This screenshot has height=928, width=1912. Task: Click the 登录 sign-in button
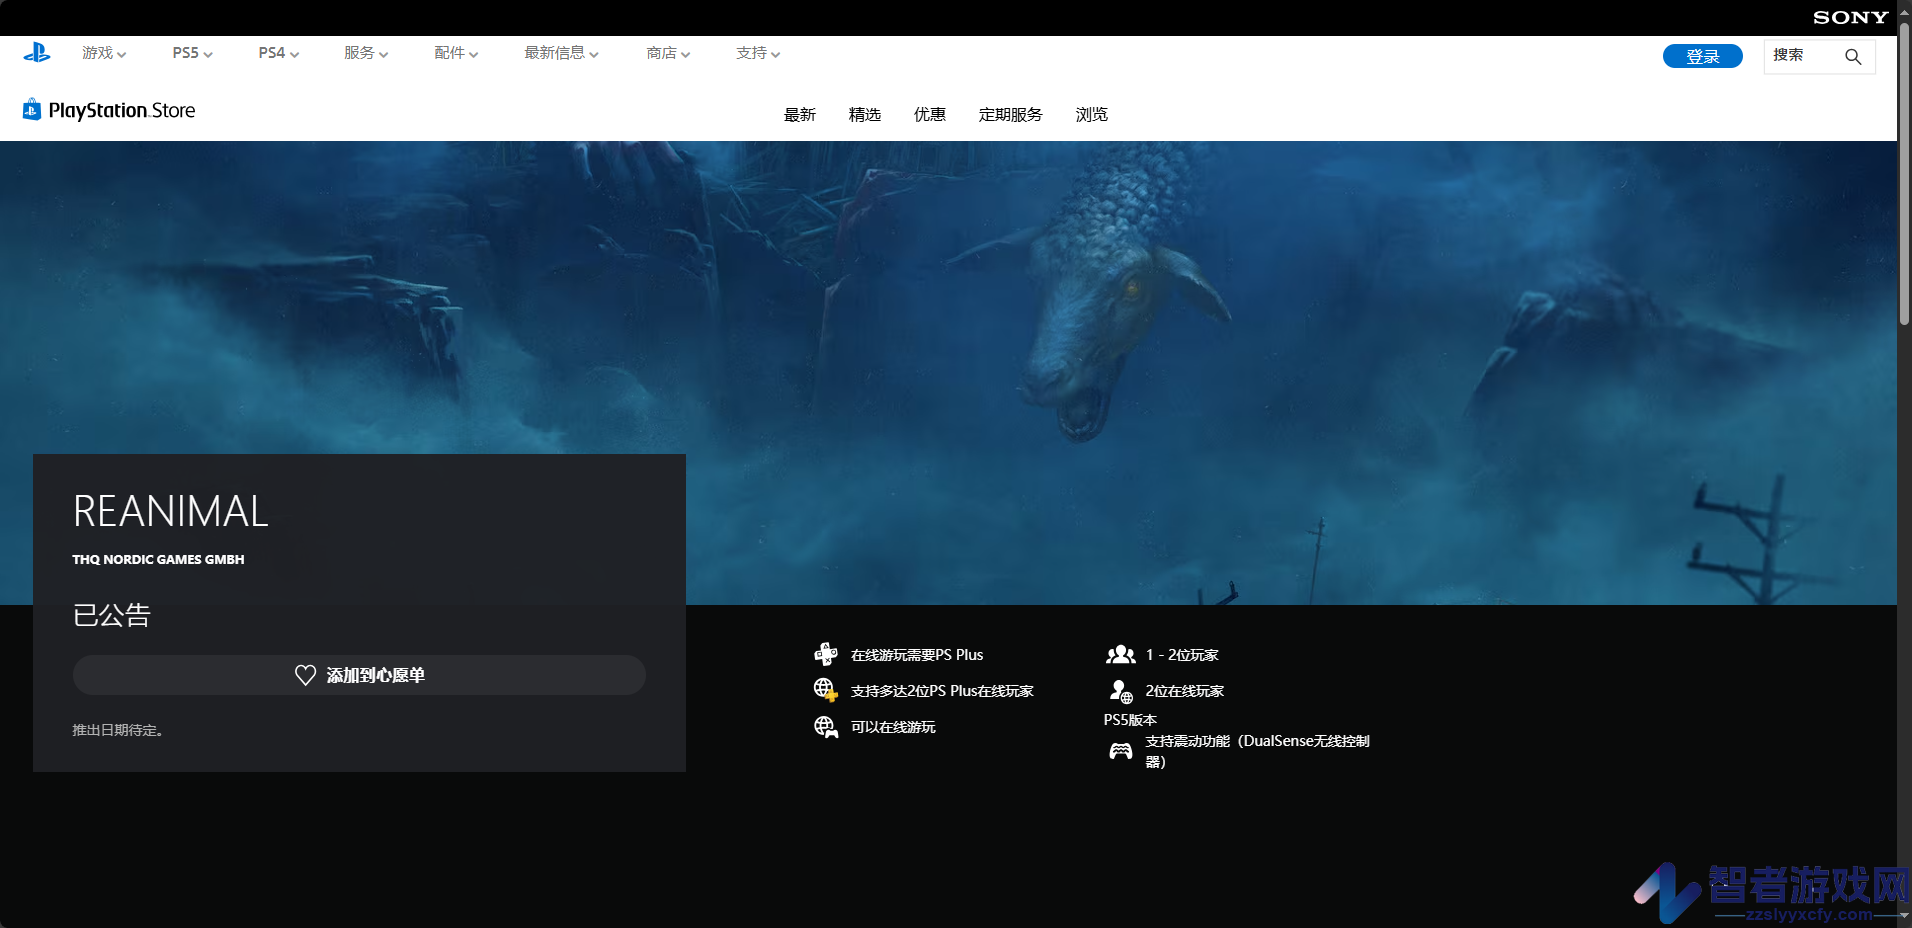[1702, 56]
